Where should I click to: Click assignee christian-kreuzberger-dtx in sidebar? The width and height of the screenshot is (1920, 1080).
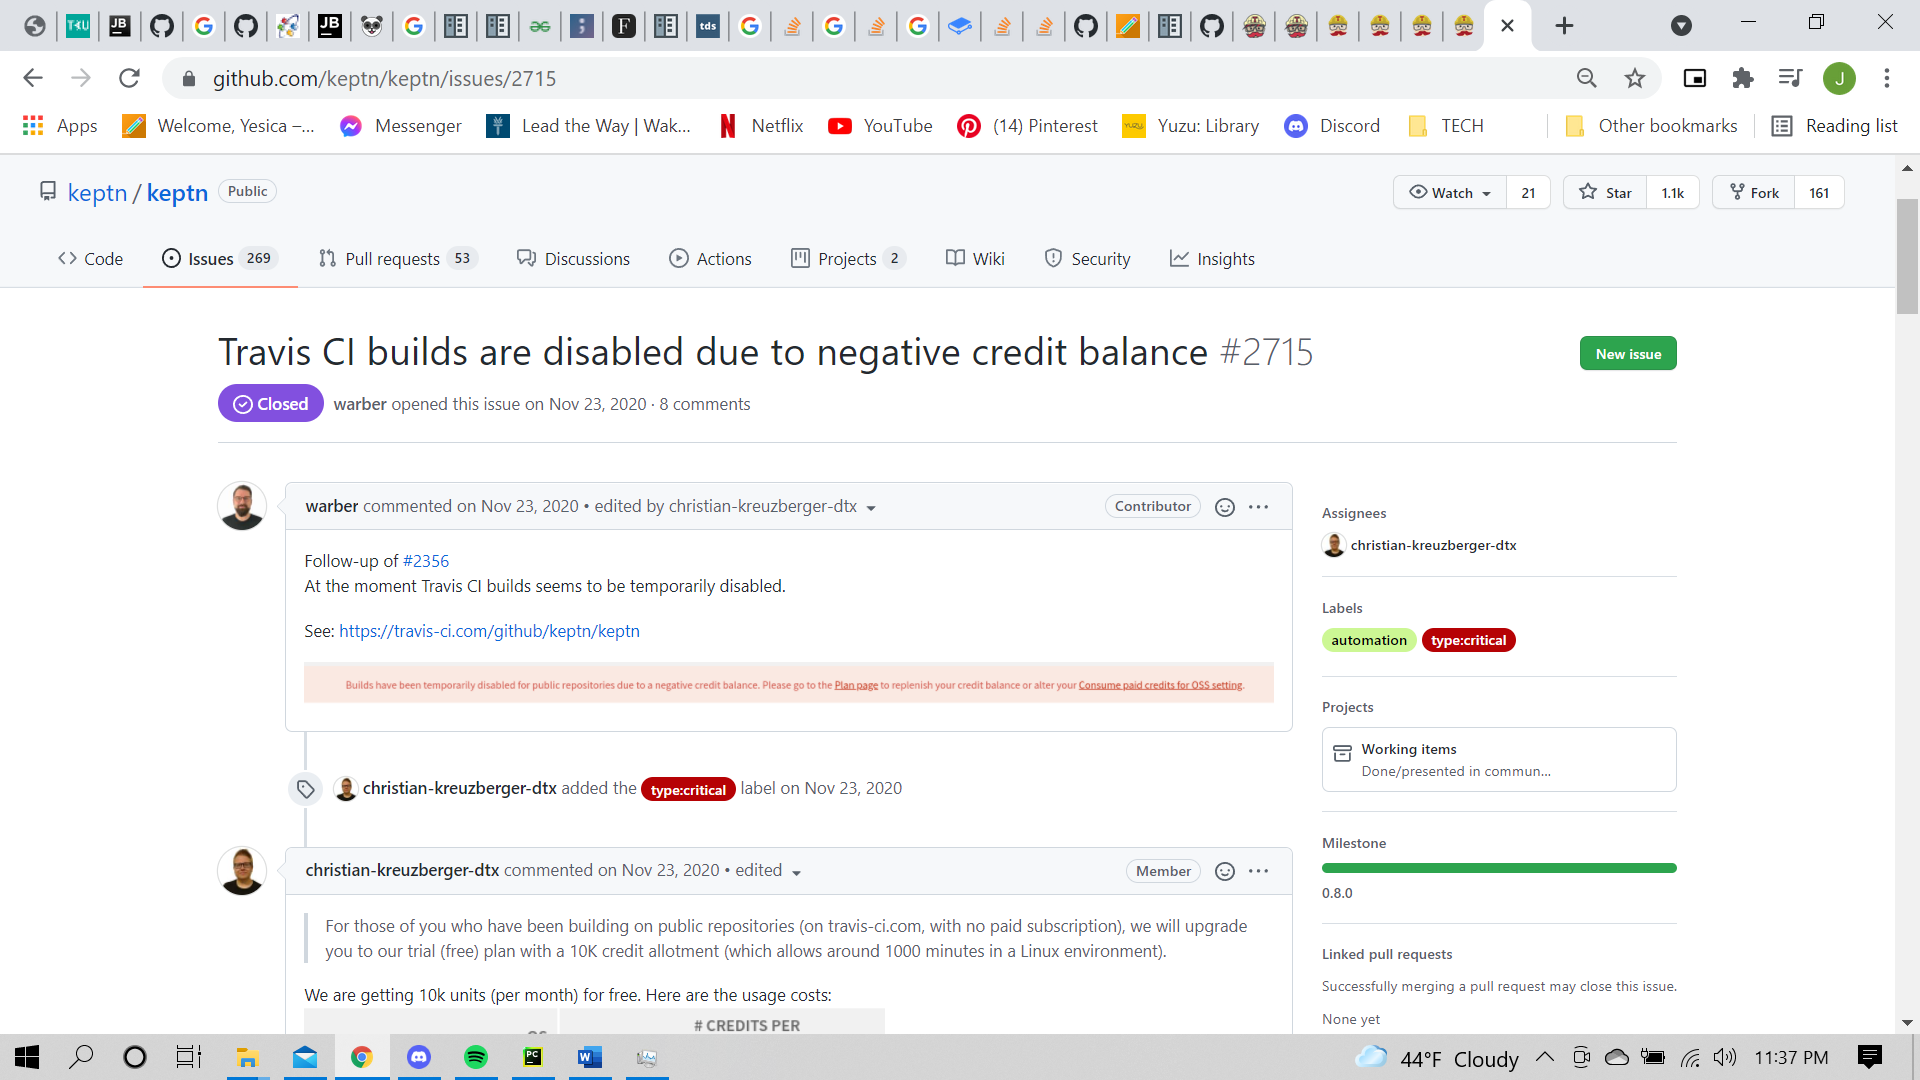[x=1433, y=545]
